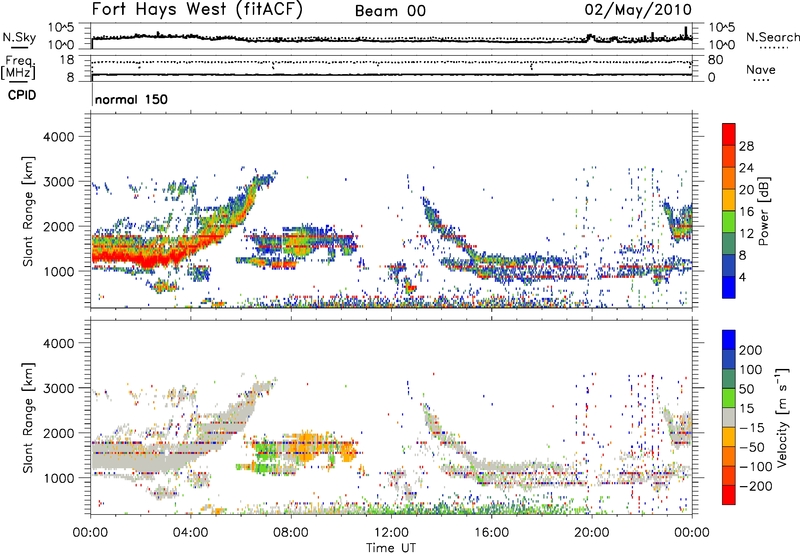This screenshot has width=800, height=554.
Task: Click '1000' tick on power panel
Action: pyautogui.click(x=58, y=271)
